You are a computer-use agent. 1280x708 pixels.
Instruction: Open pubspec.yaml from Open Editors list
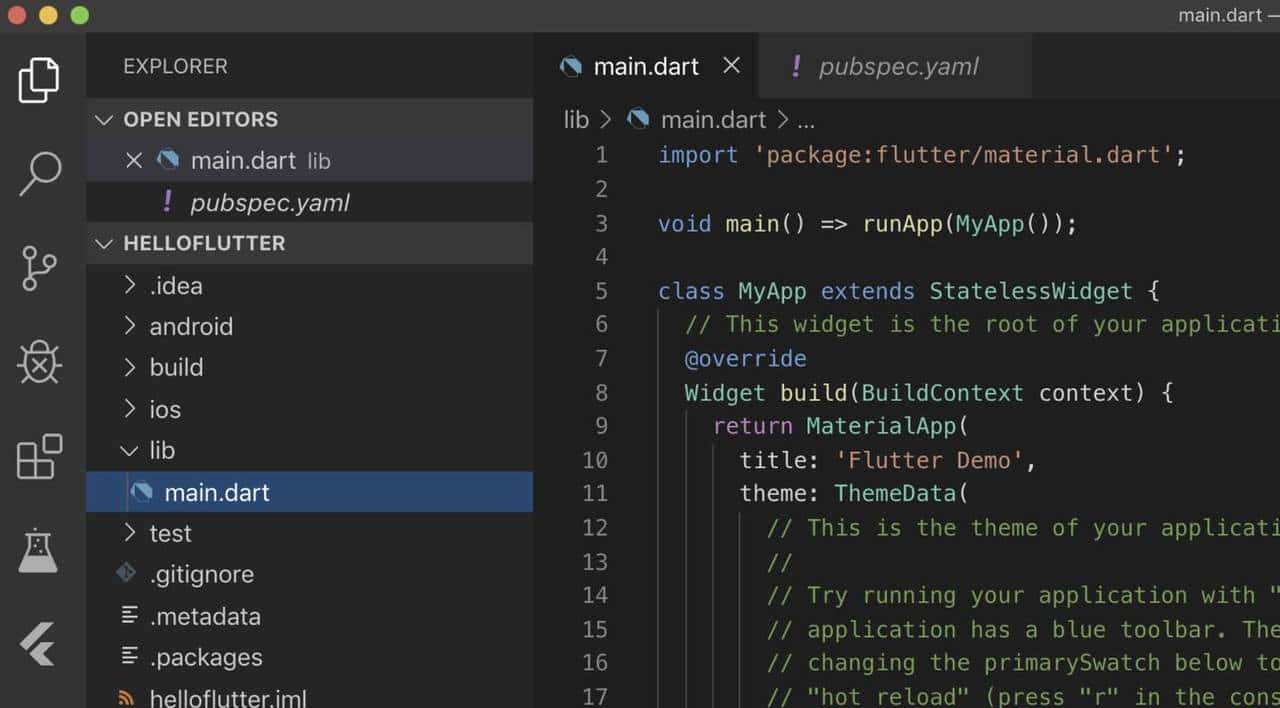(x=269, y=203)
